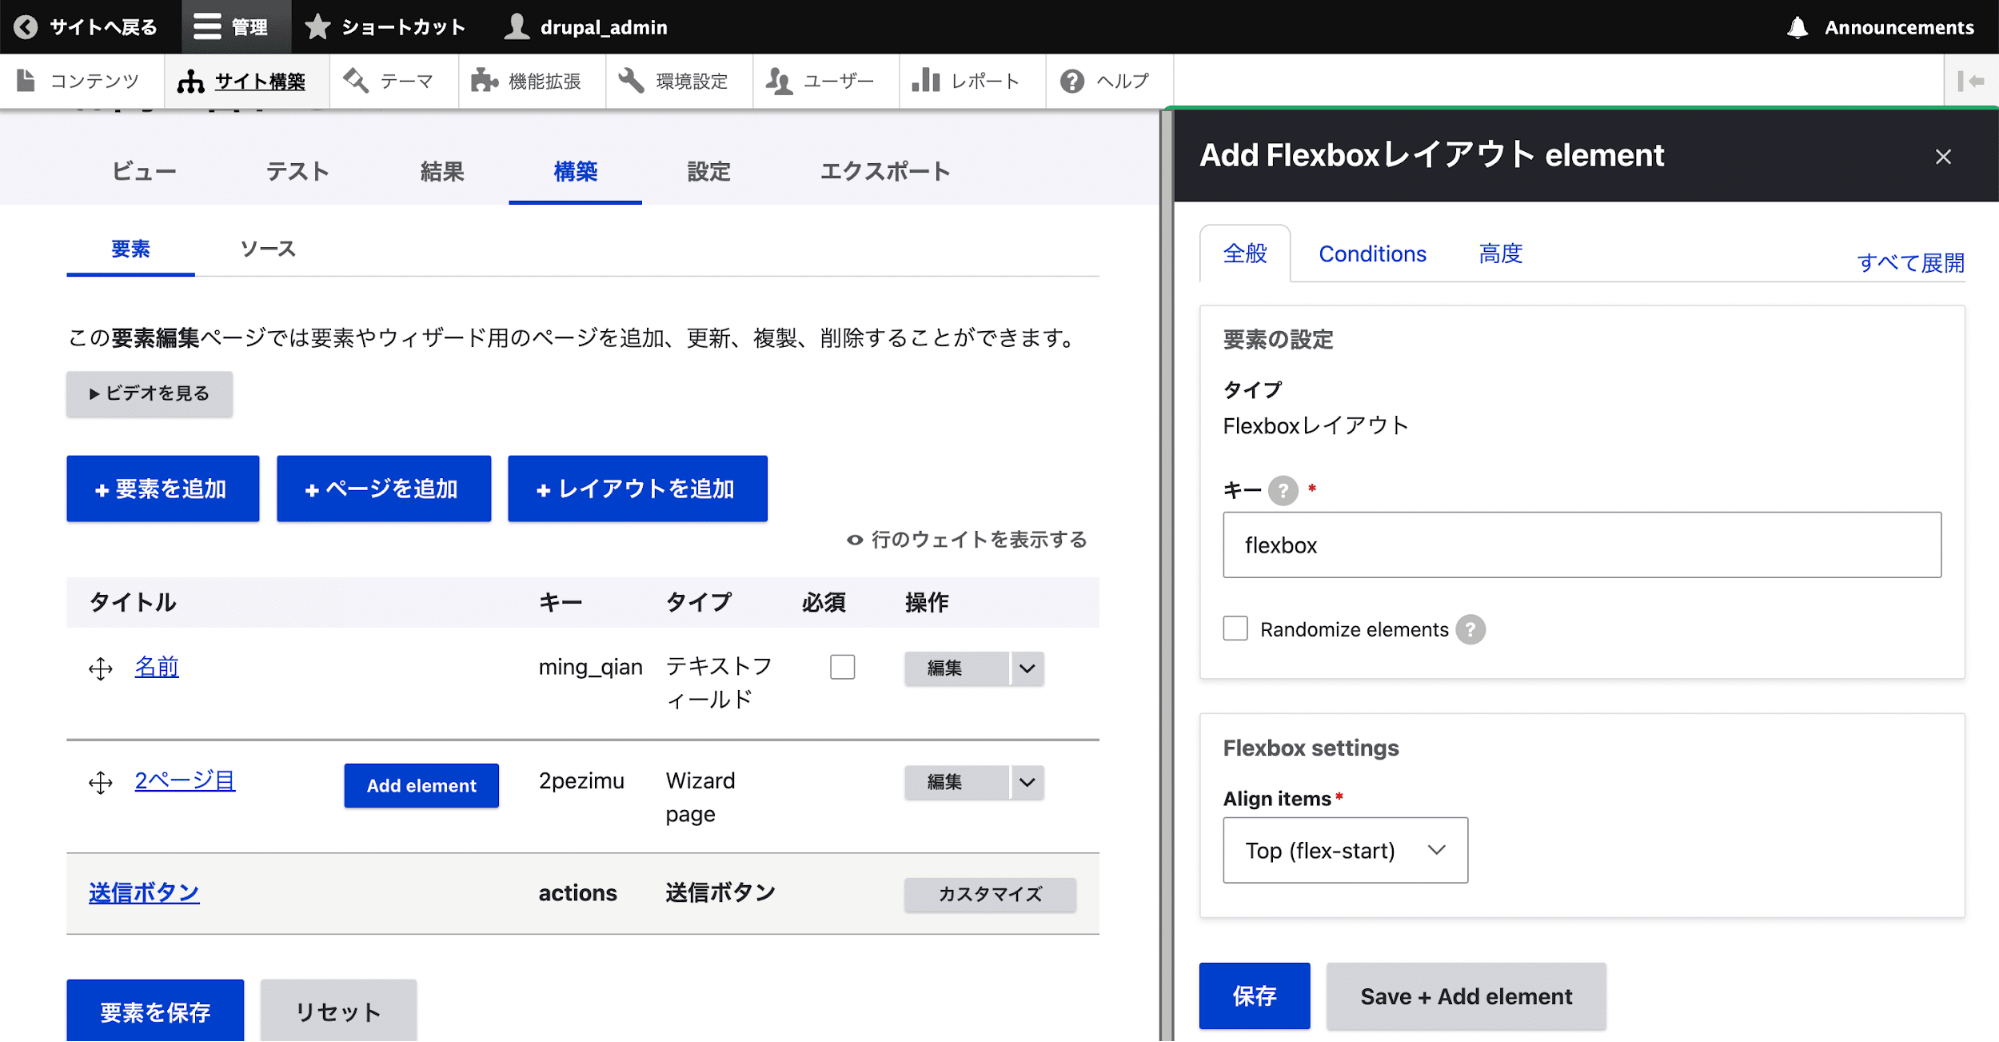Show row weights via 行のウェイトを表示する
This screenshot has height=1042, width=1999.
967,540
